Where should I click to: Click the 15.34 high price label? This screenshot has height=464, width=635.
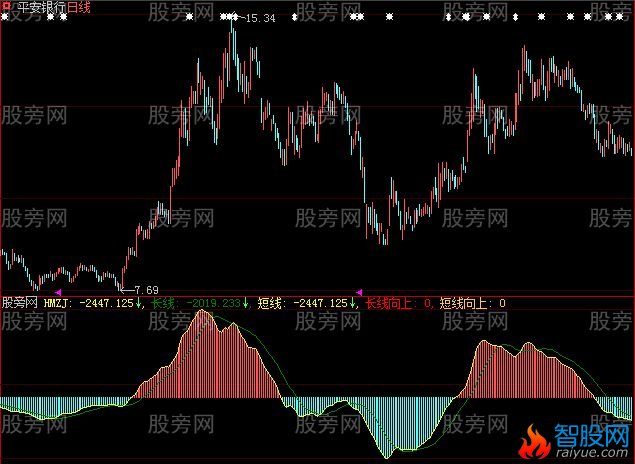[x=258, y=18]
